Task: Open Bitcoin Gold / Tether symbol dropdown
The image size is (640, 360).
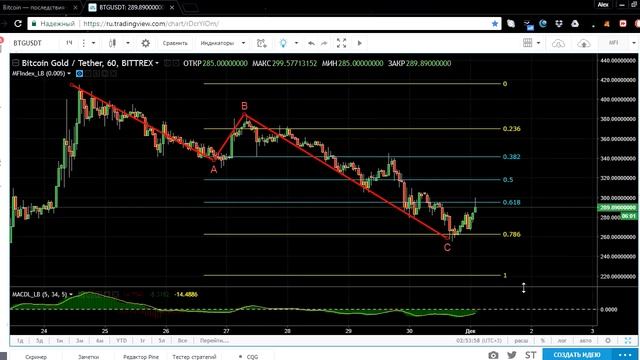Action: [157, 63]
